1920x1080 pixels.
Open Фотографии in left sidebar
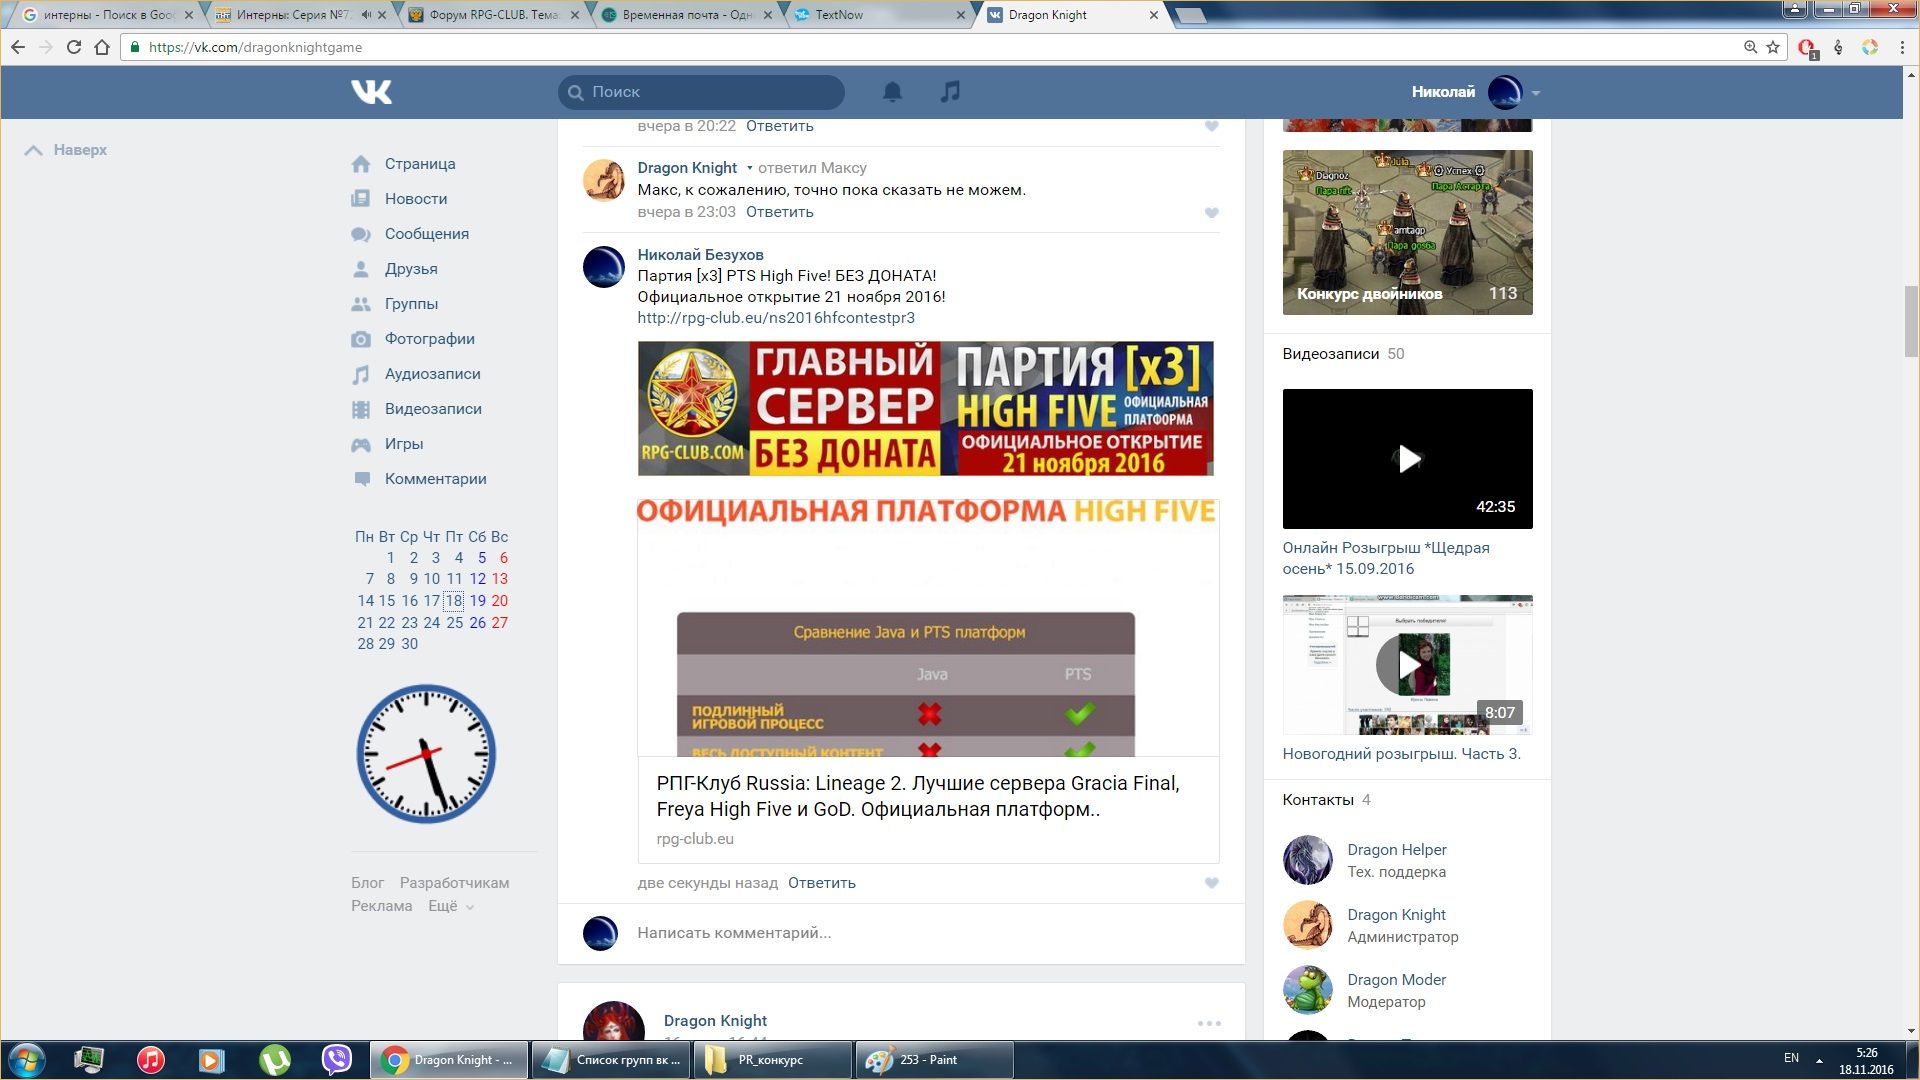click(429, 339)
